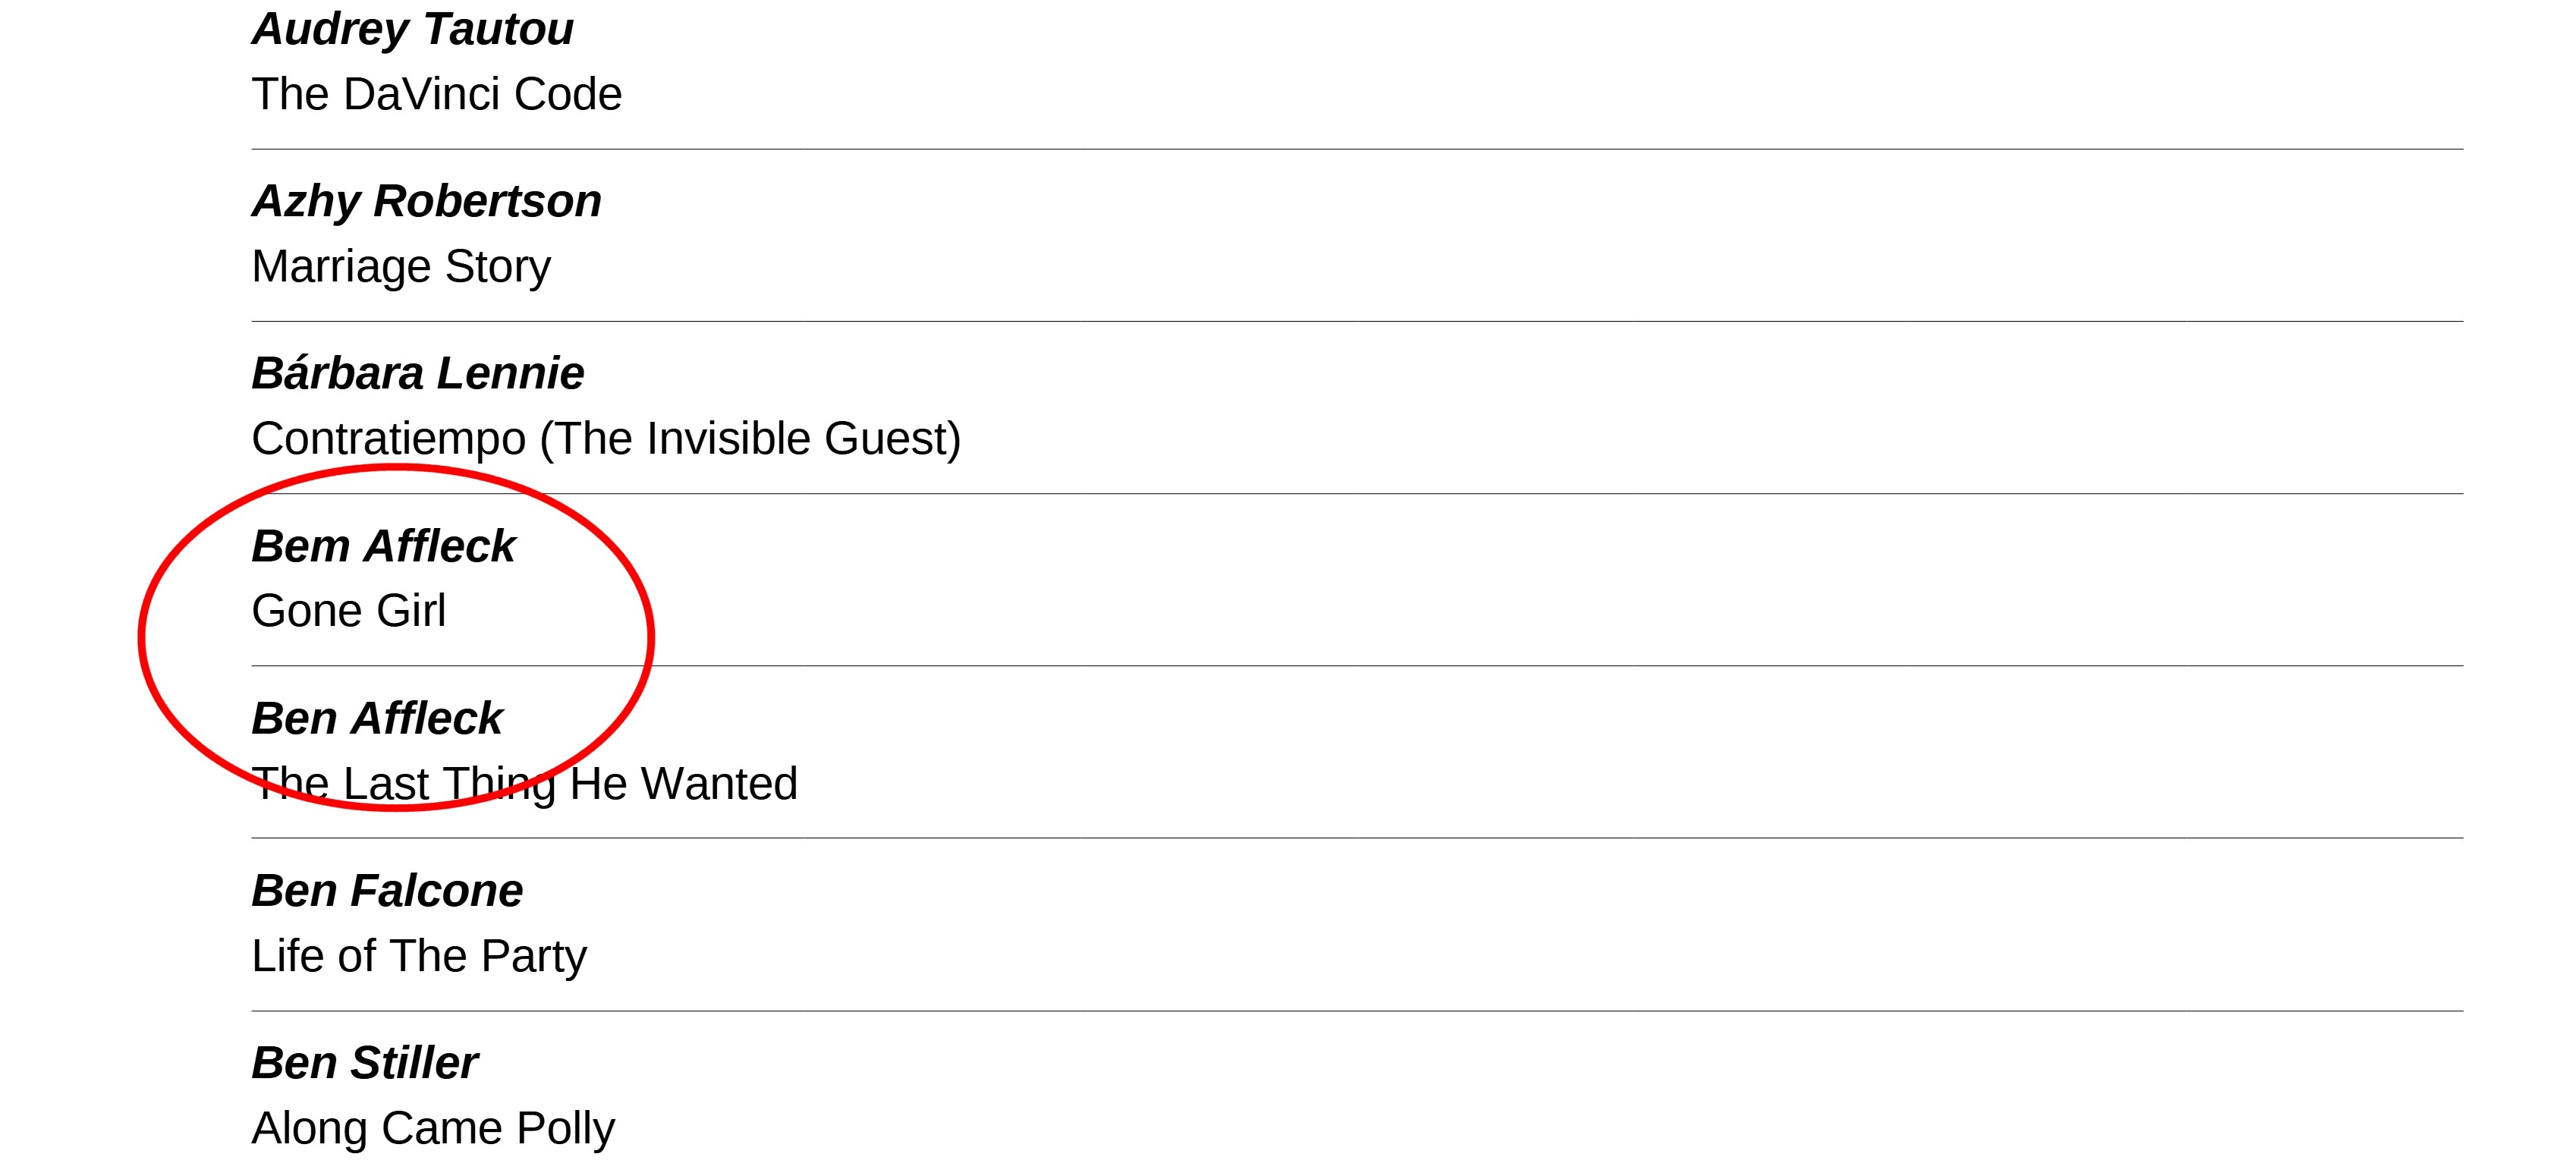The width and height of the screenshot is (2576, 1176).
Task: Click the divider under Marriage Story
Action: [x=1357, y=322]
